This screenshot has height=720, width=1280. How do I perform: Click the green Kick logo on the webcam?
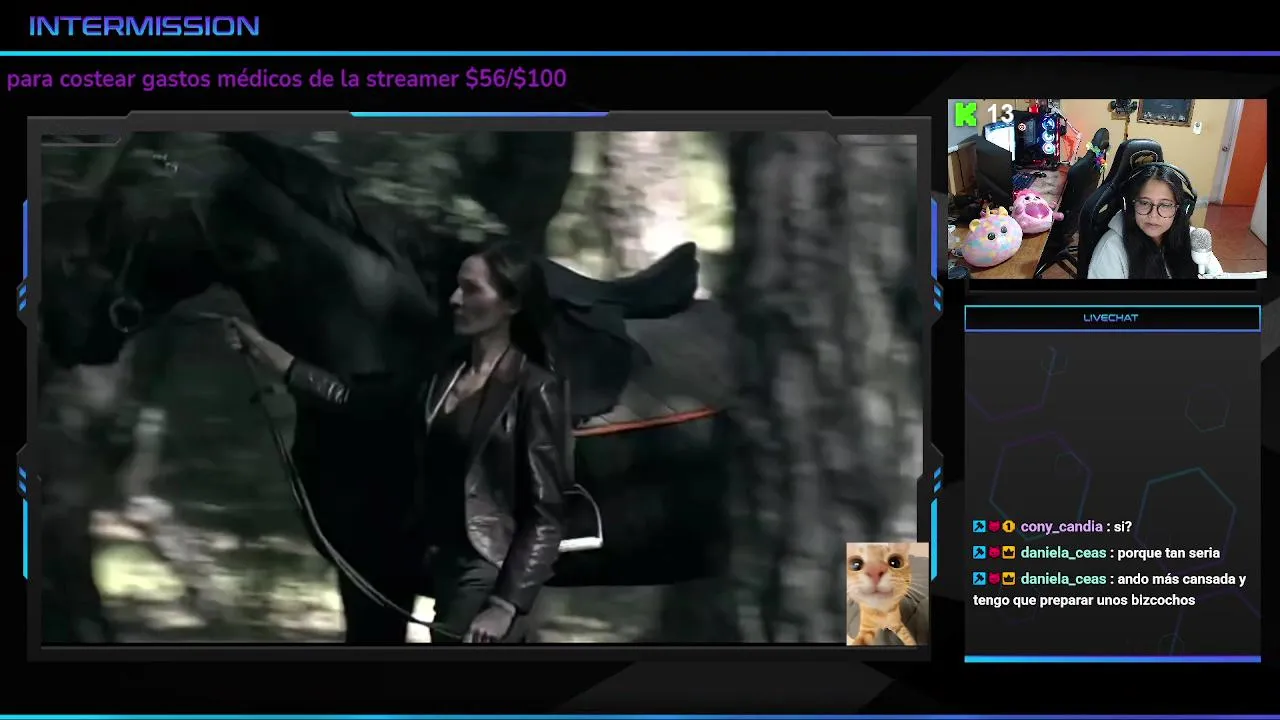click(x=966, y=114)
